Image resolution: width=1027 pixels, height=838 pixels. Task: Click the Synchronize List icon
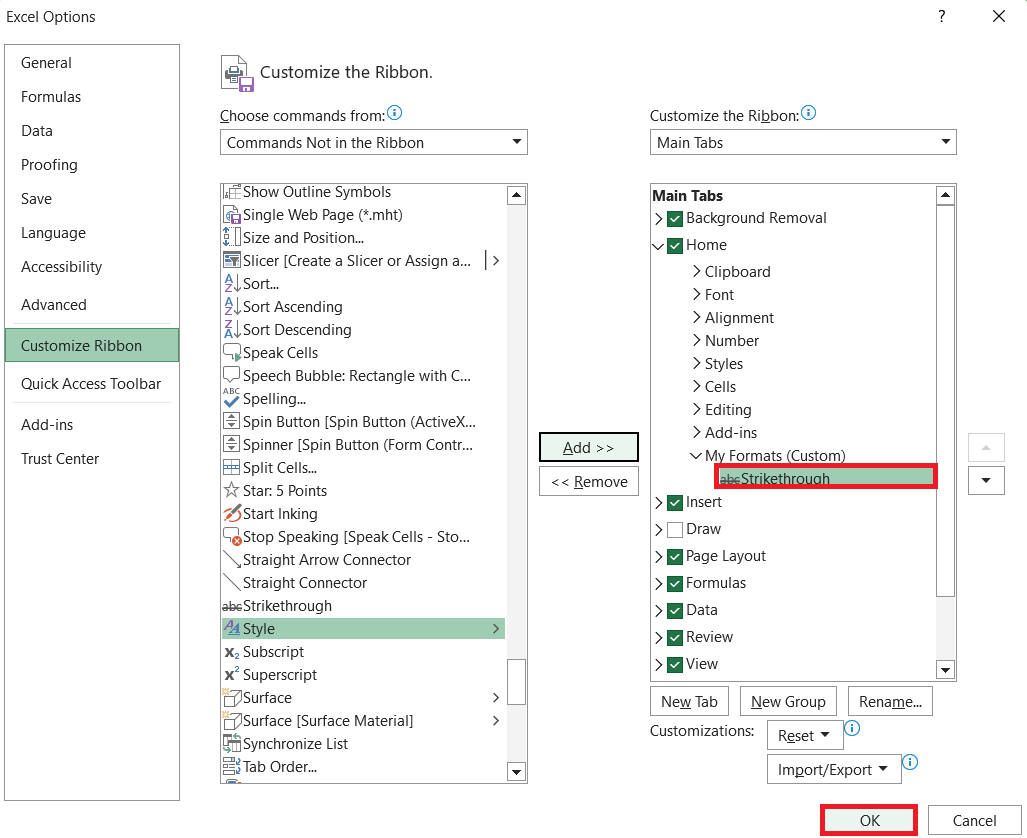click(232, 743)
